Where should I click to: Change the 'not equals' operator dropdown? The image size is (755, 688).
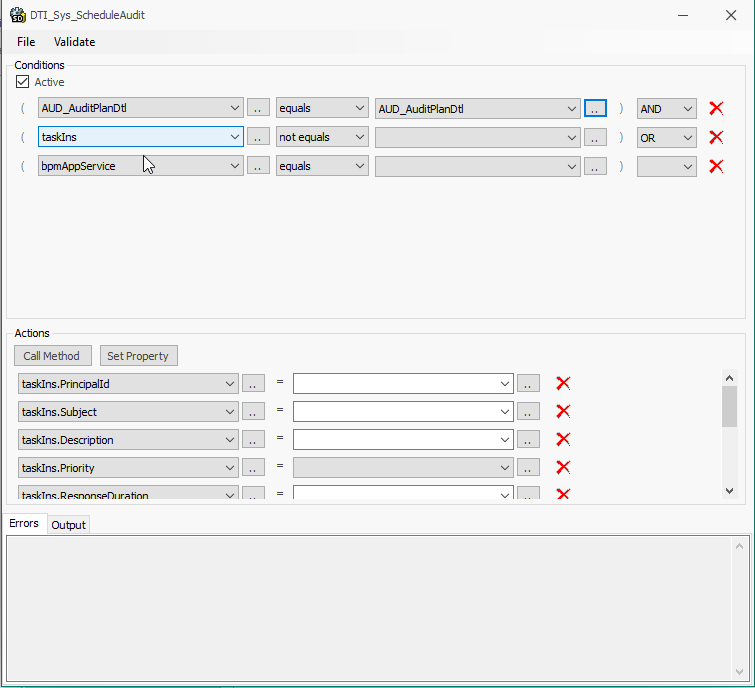click(x=322, y=137)
